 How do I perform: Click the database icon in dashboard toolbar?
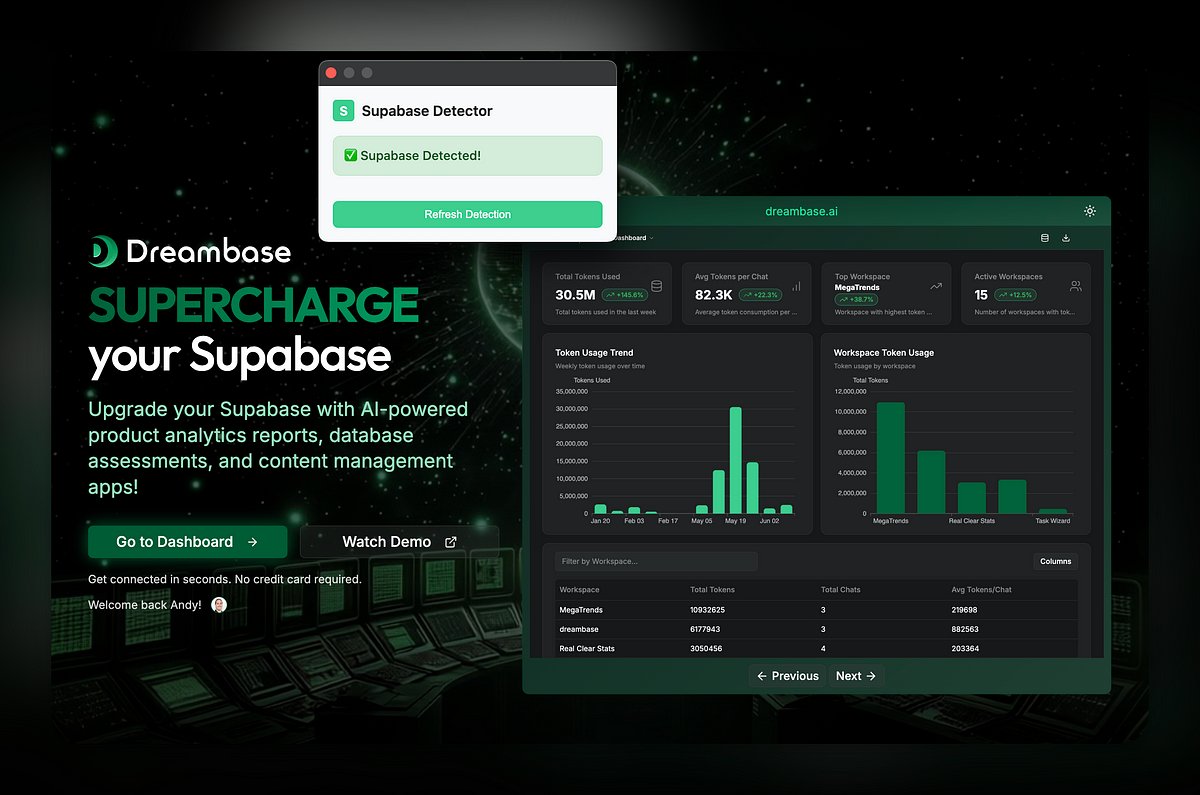point(1045,238)
